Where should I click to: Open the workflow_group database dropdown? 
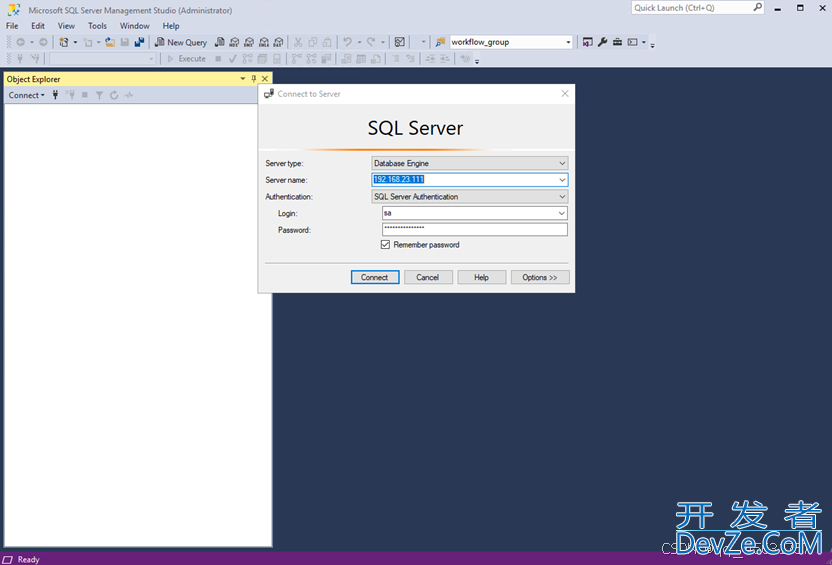568,42
